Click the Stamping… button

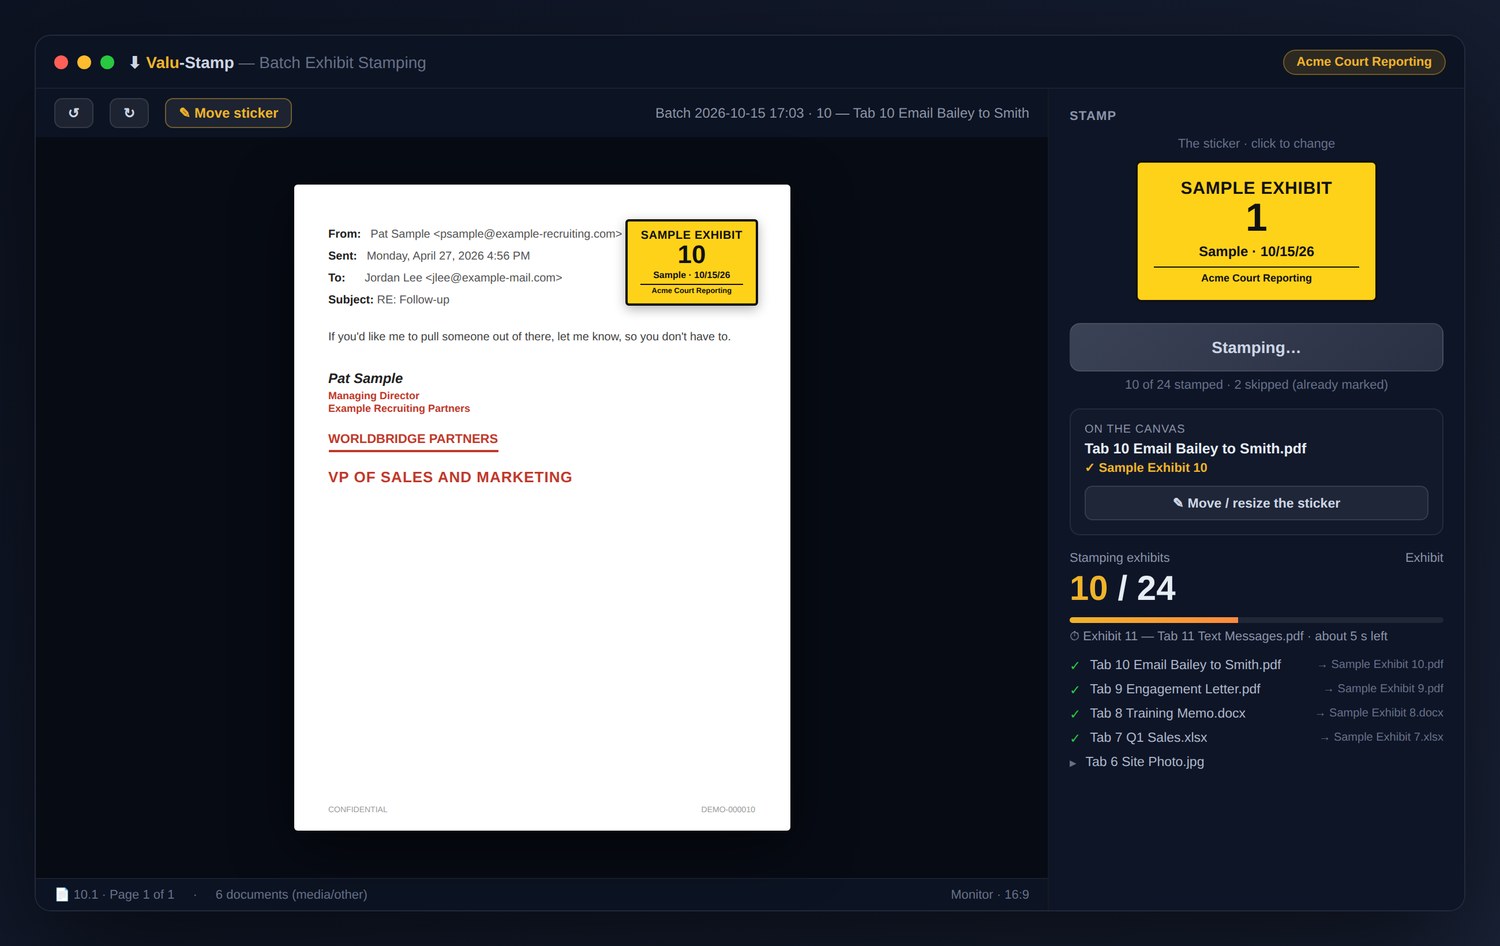coord(1256,347)
